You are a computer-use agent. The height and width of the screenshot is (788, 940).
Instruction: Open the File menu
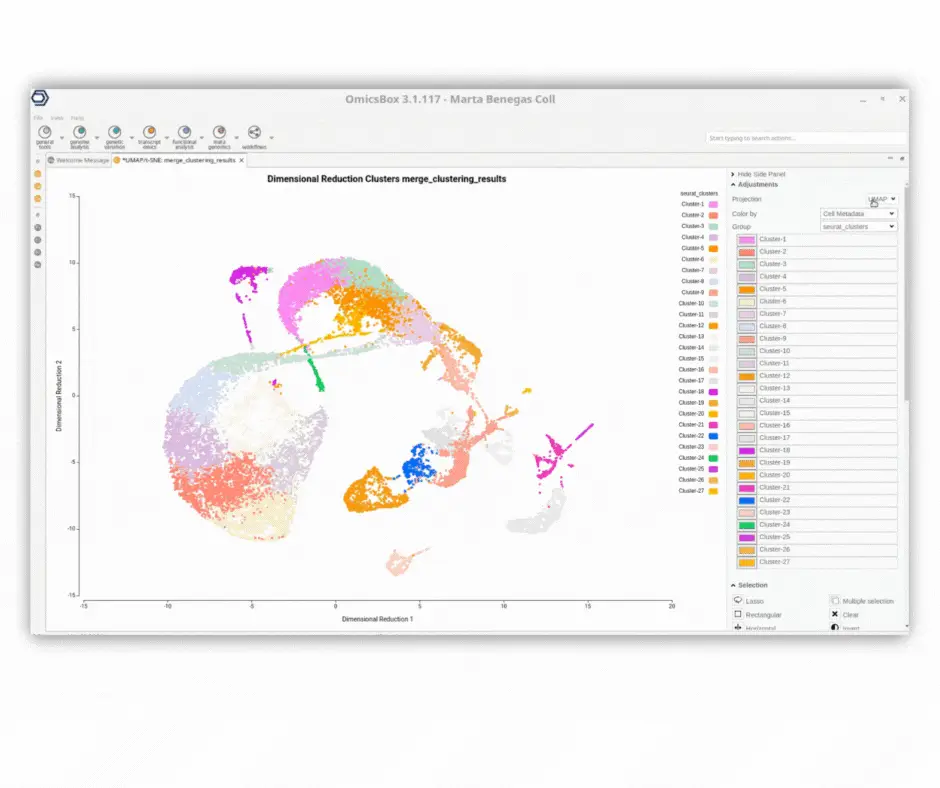pos(38,118)
